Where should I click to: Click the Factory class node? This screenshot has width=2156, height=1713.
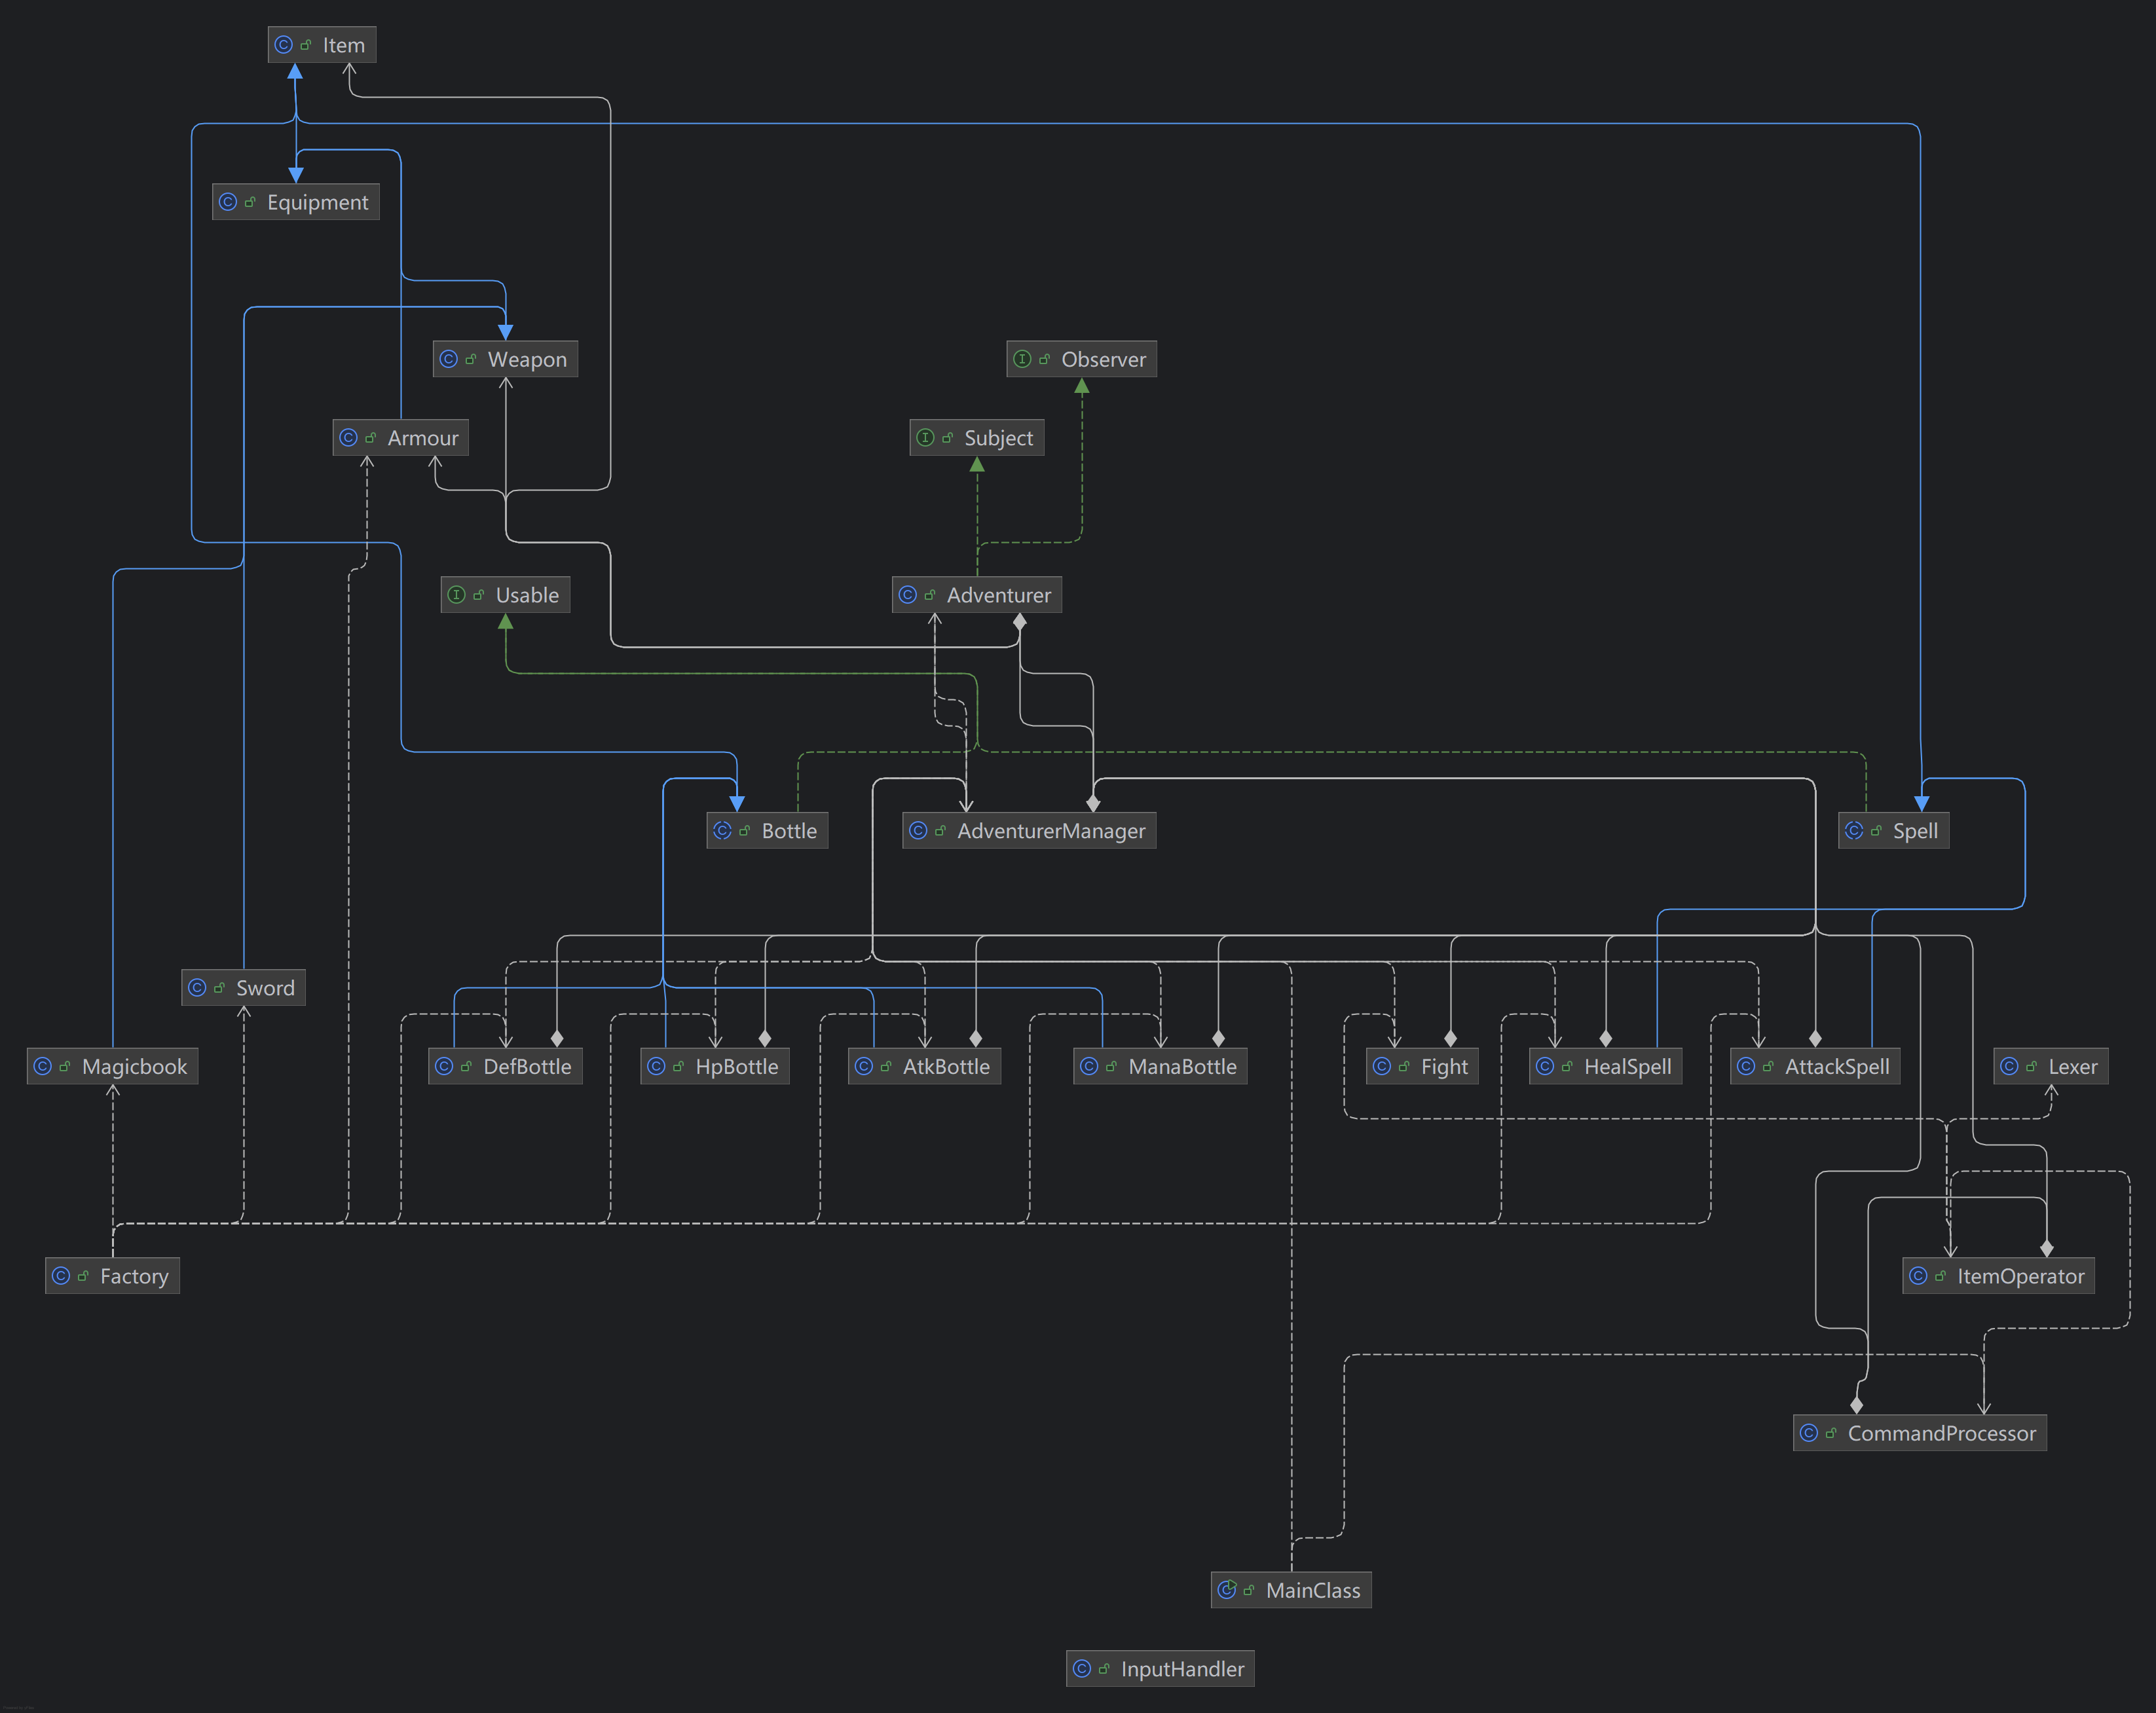(x=112, y=1276)
